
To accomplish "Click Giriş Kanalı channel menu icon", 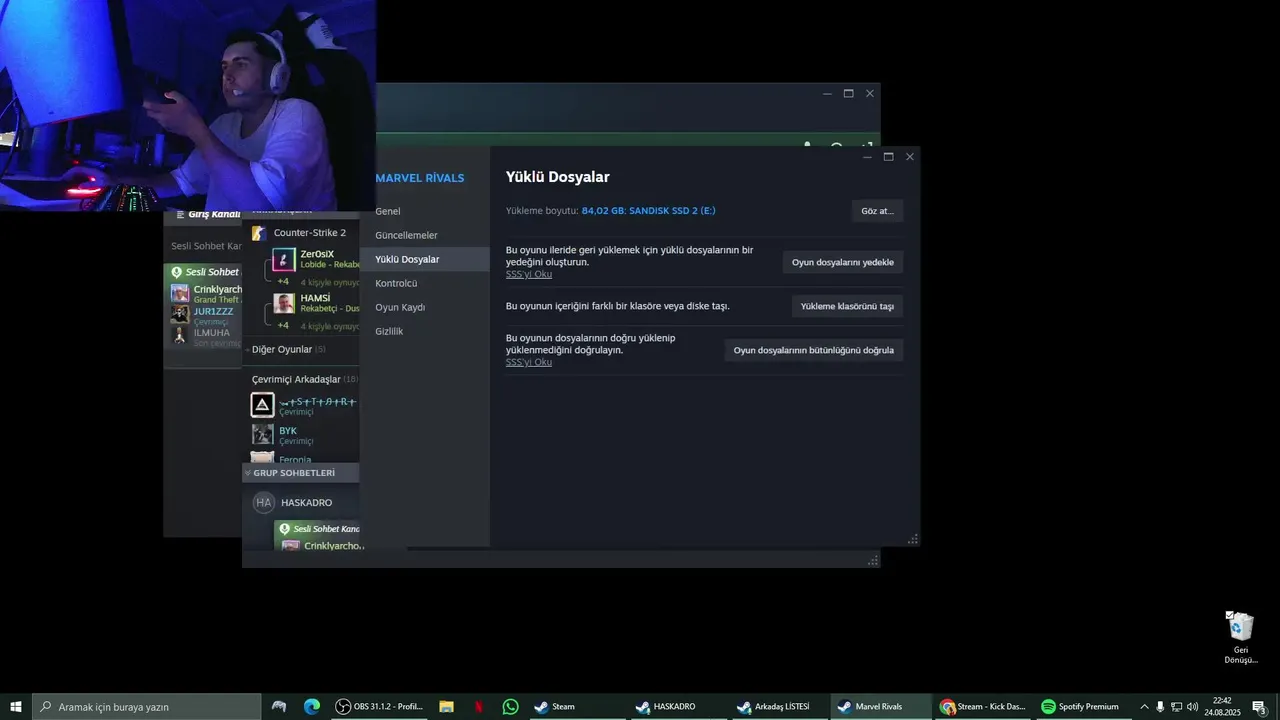I will 181,214.
